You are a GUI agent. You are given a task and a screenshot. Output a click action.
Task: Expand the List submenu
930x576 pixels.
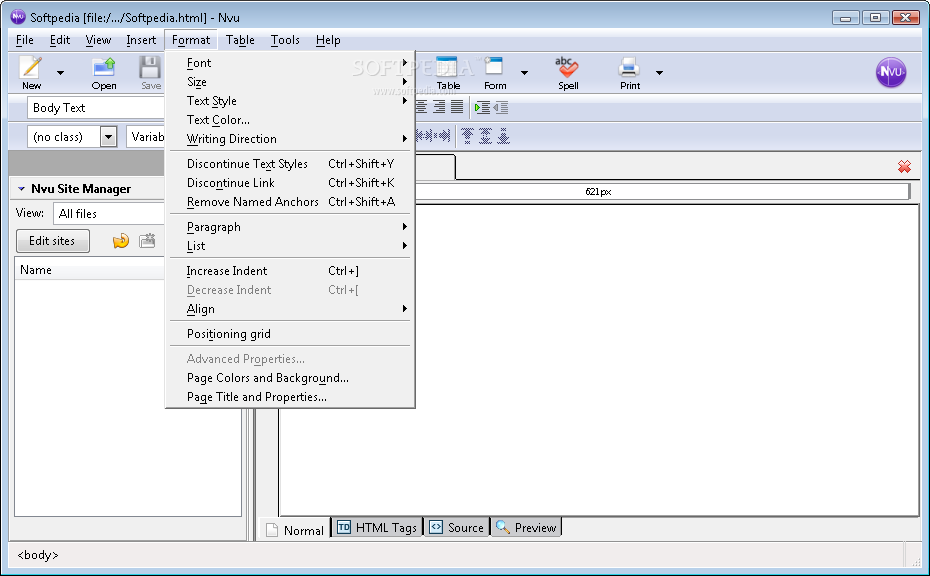pyautogui.click(x=290, y=246)
